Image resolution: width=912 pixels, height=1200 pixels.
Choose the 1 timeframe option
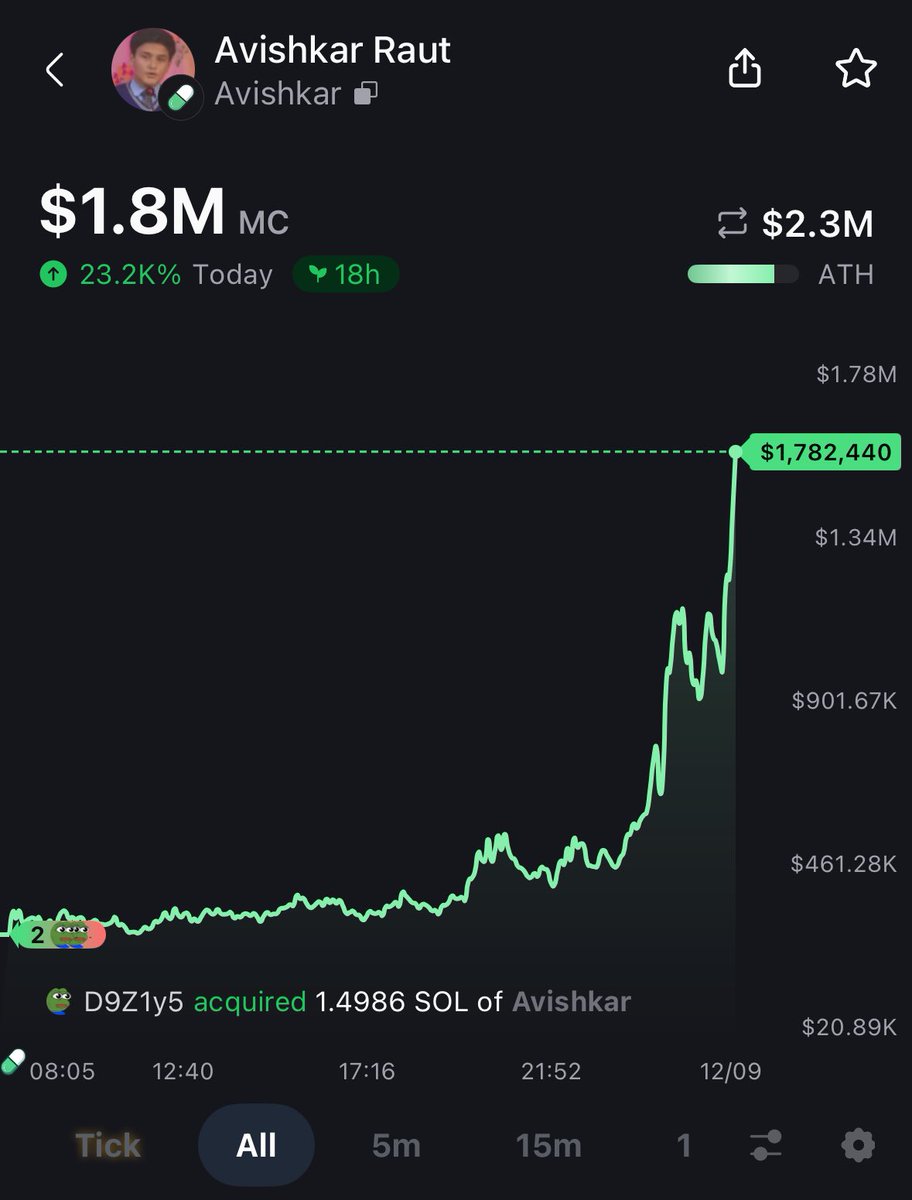point(684,1145)
